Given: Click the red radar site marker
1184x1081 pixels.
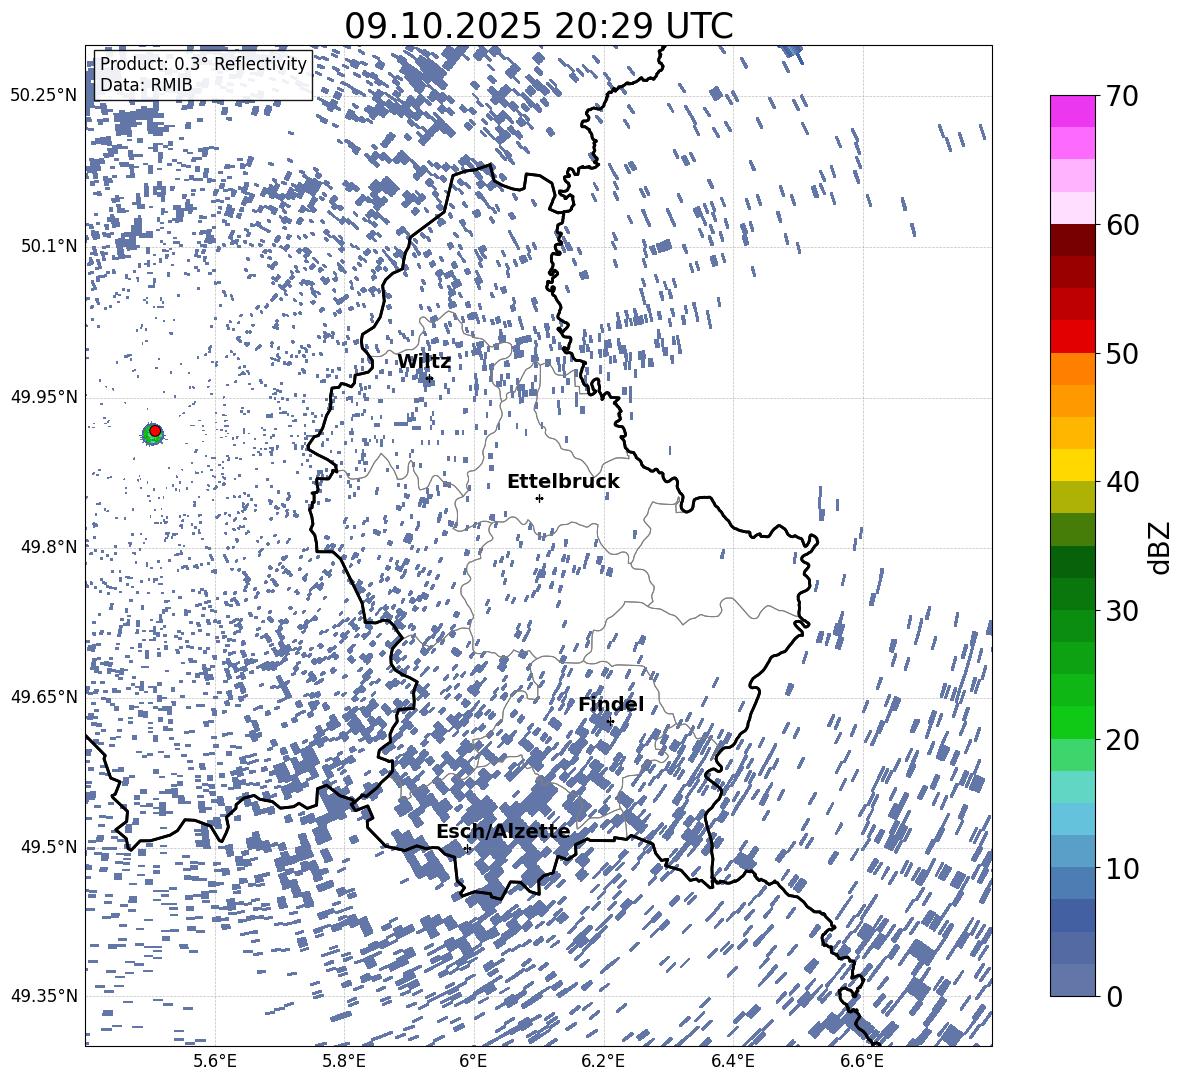Looking at the screenshot, I should (x=155, y=430).
